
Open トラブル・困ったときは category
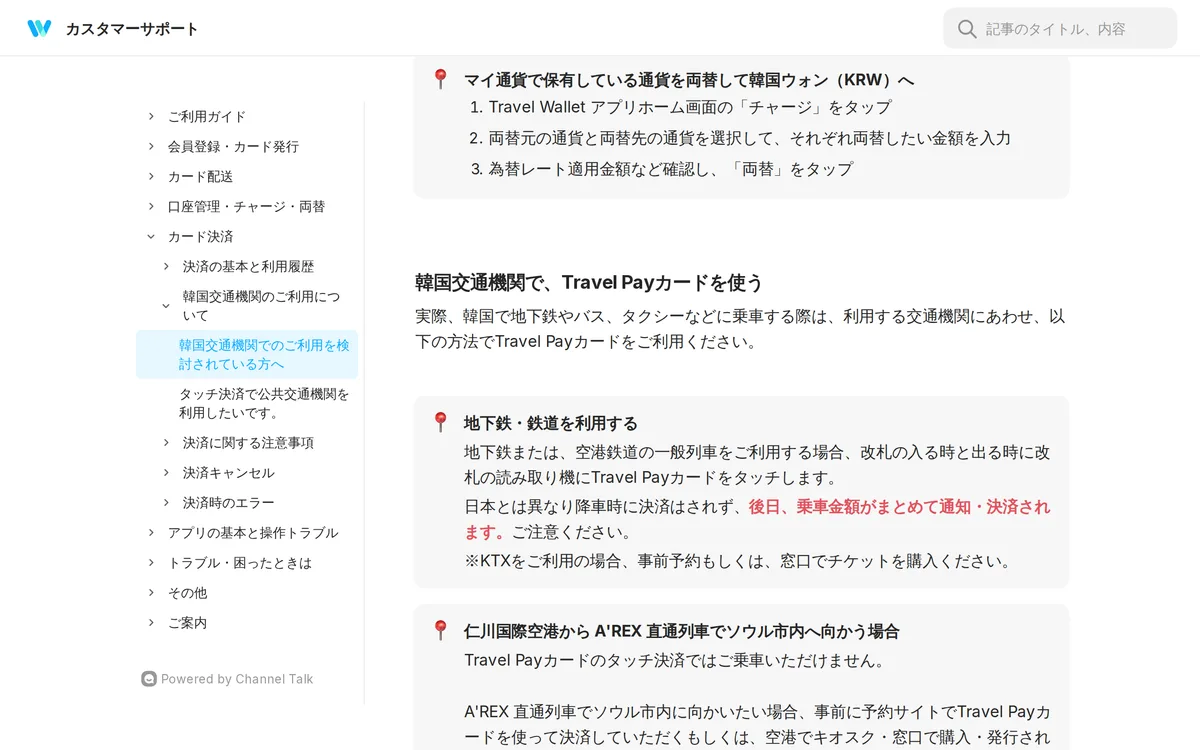pyautogui.click(x=240, y=562)
